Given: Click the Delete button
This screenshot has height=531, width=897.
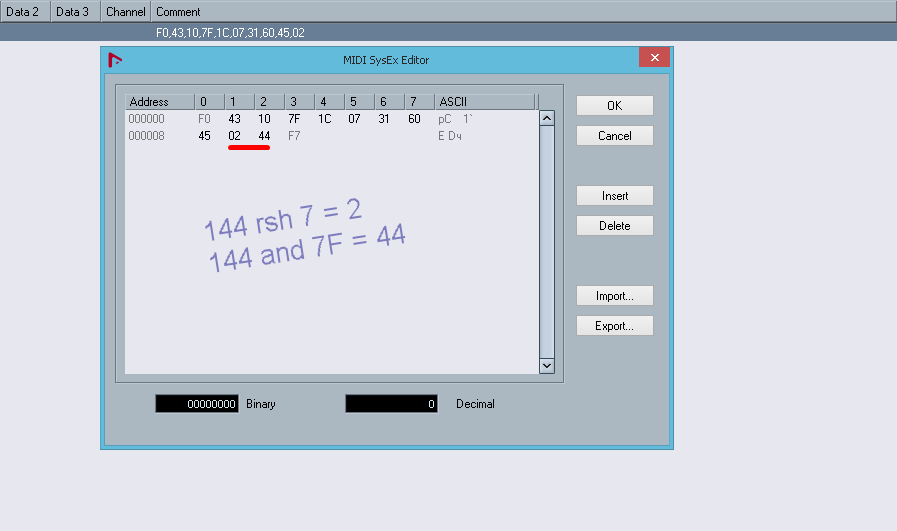Looking at the screenshot, I should click(x=614, y=225).
